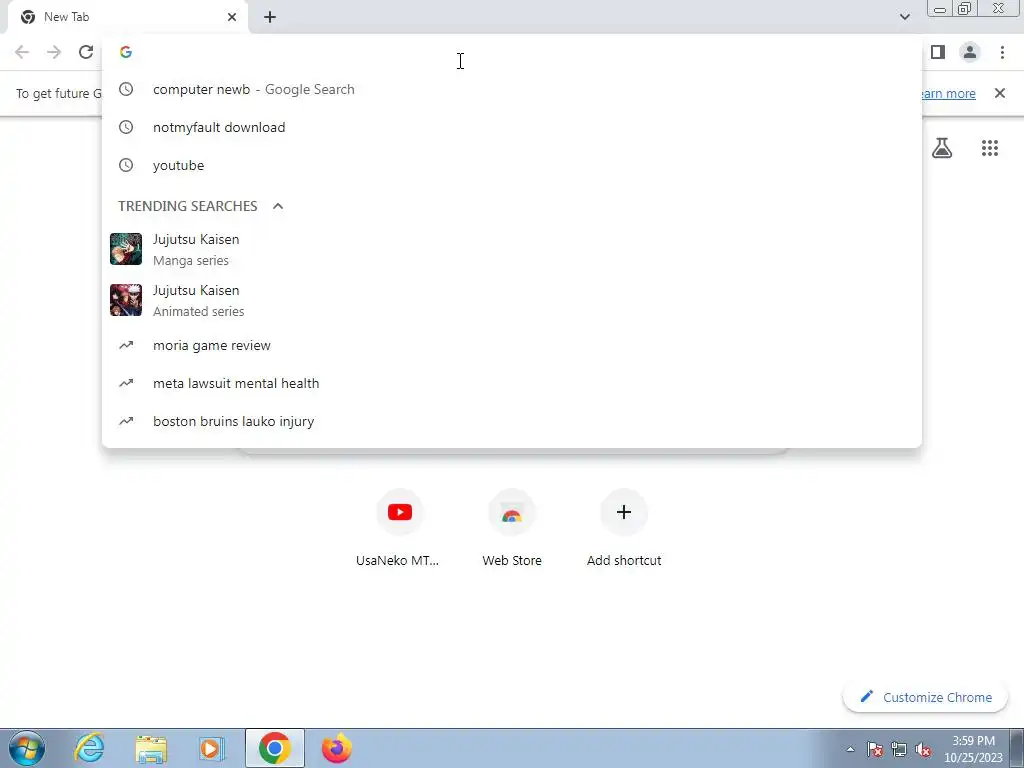Click the Add shortcut button
Image resolution: width=1024 pixels, height=768 pixels.
624,529
